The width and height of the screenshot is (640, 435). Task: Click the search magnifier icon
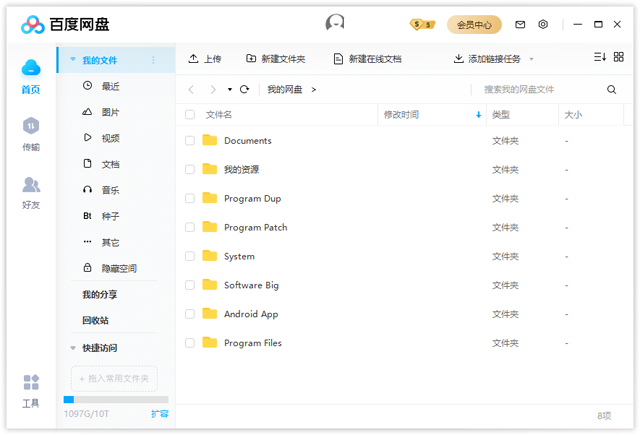tap(612, 89)
